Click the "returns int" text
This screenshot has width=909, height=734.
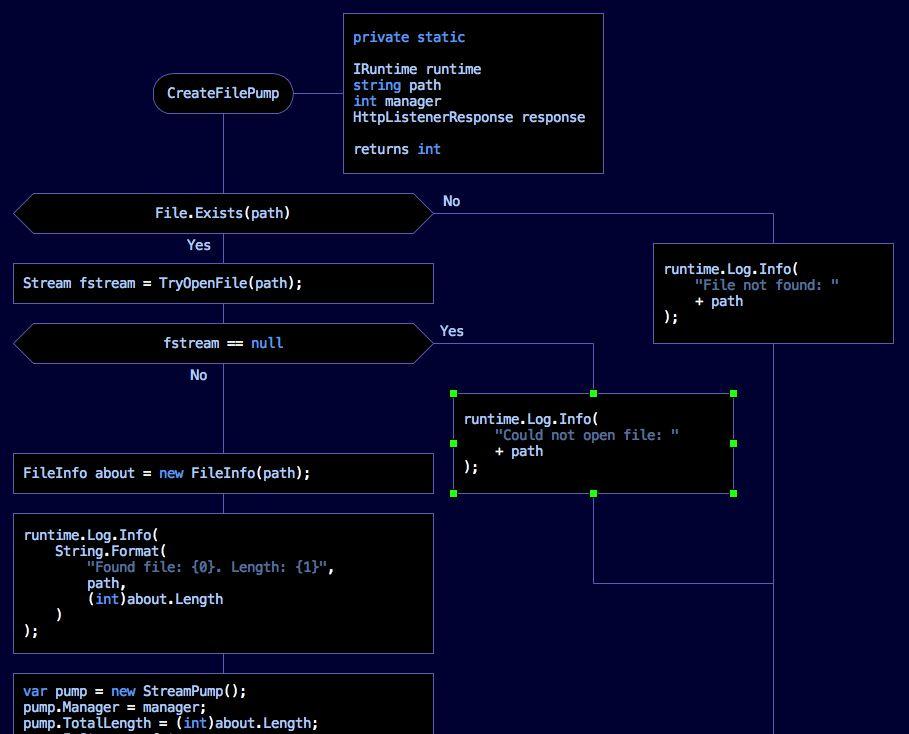click(397, 149)
